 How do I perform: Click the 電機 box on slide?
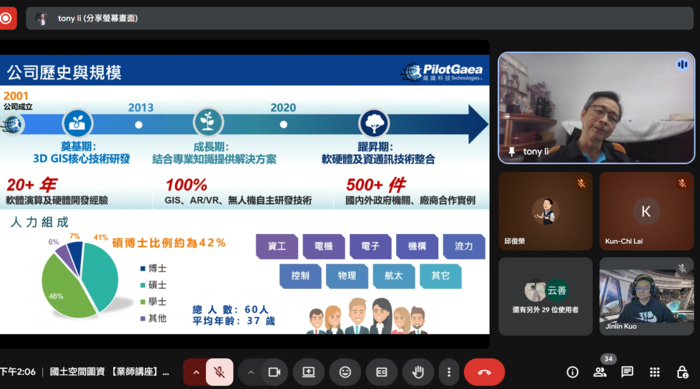(x=324, y=247)
